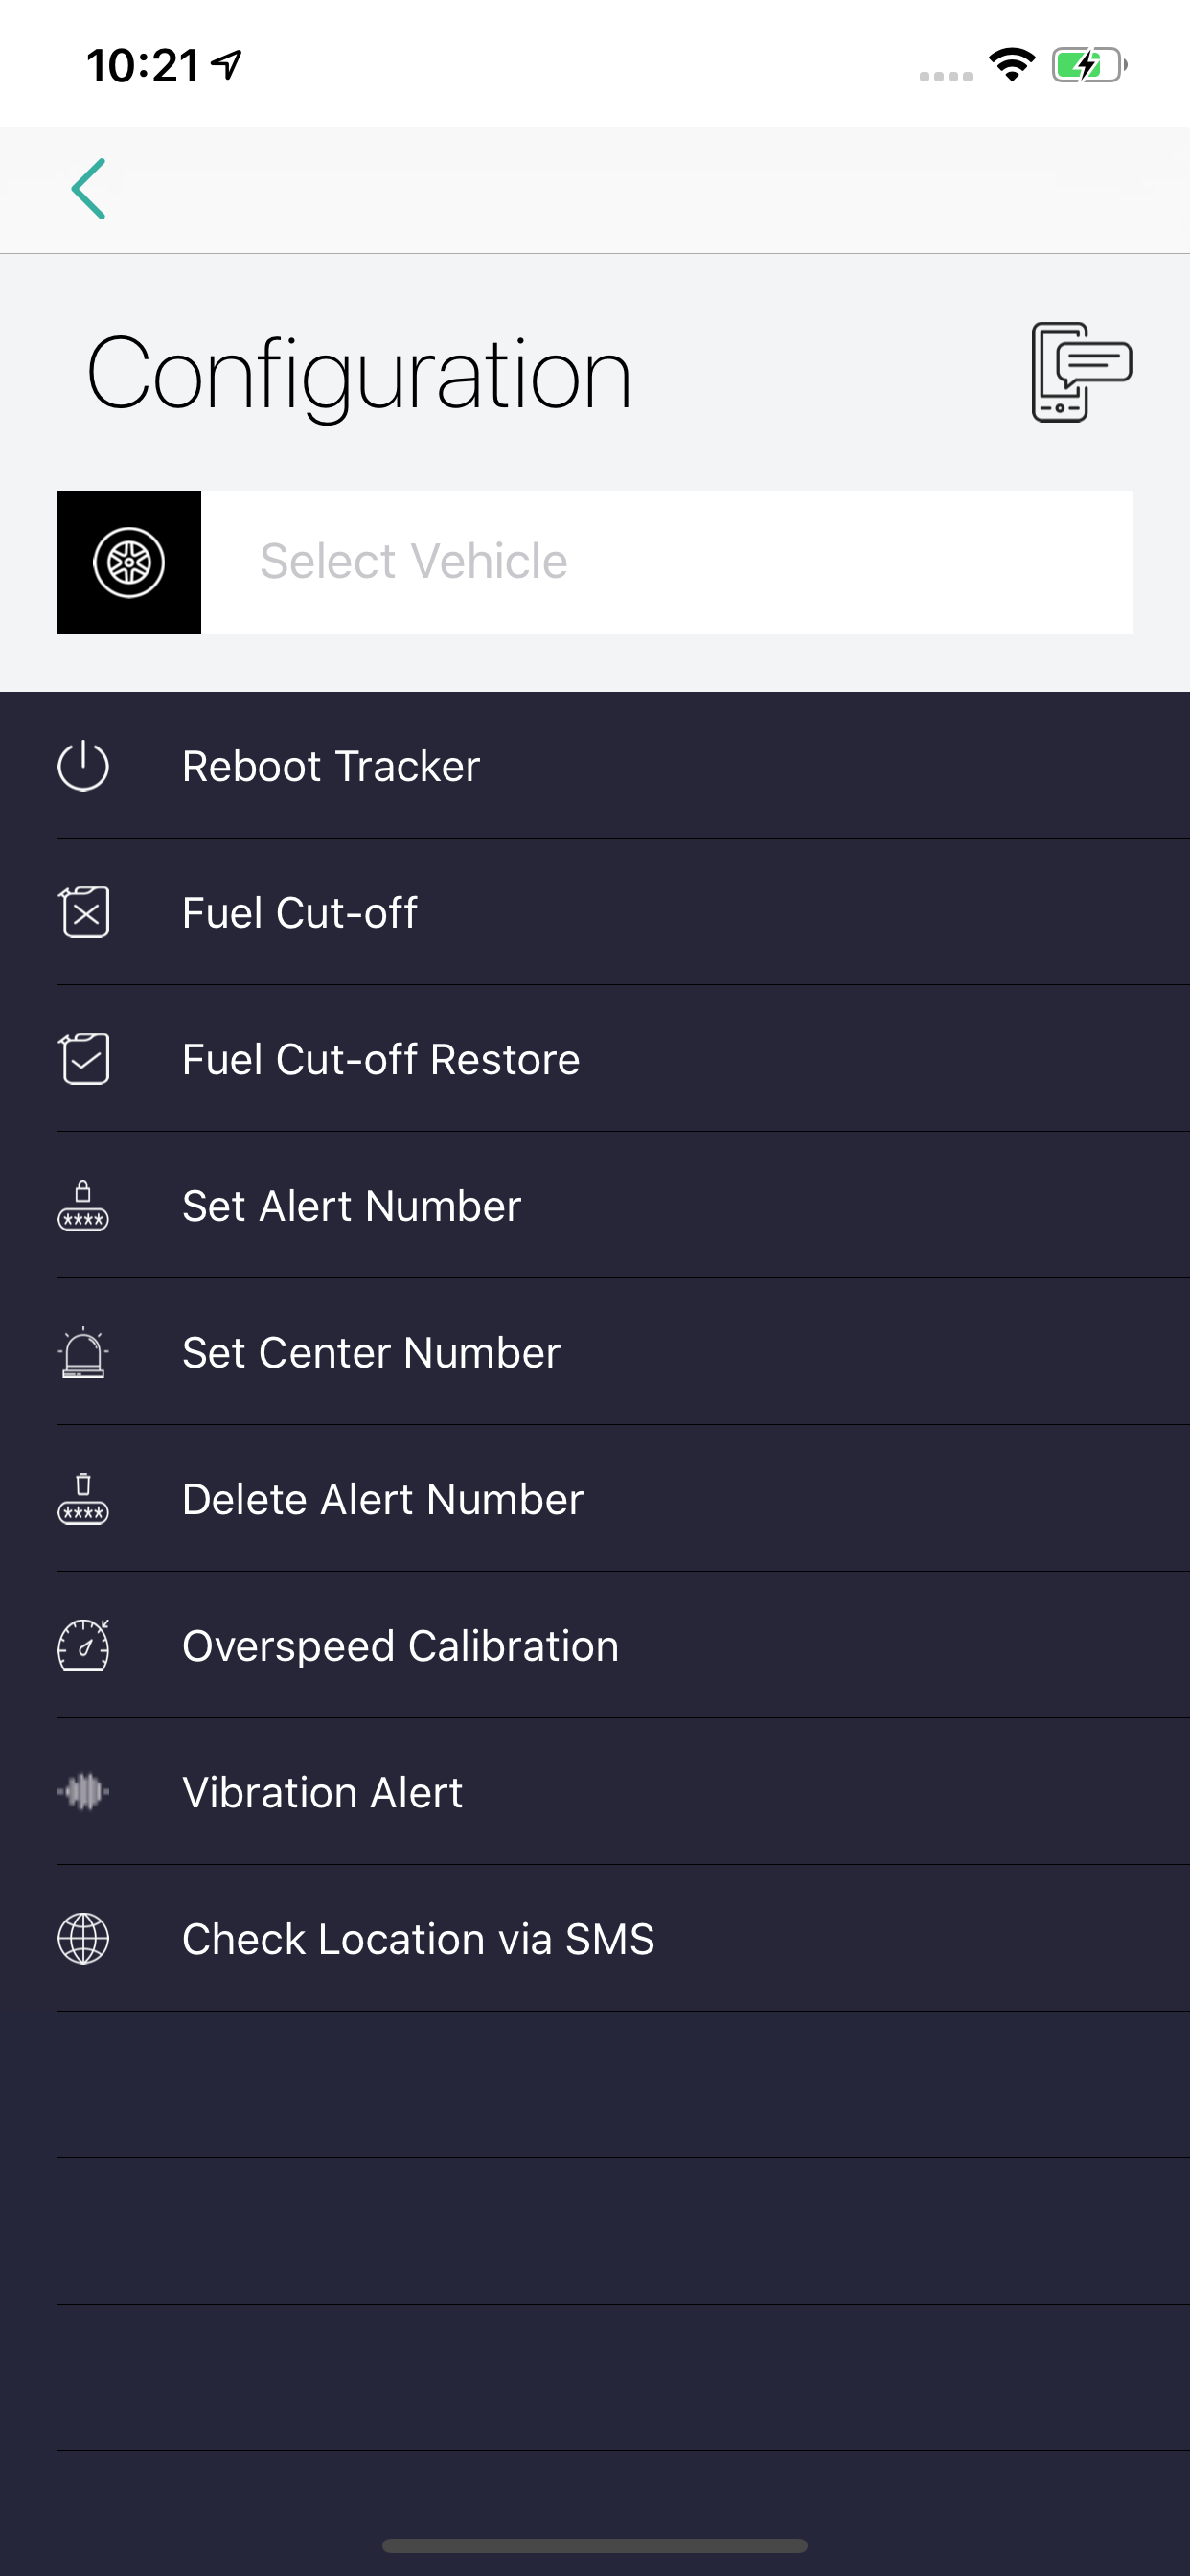1190x2576 pixels.
Task: Open the Select Vehicle dropdown field
Action: tap(665, 562)
